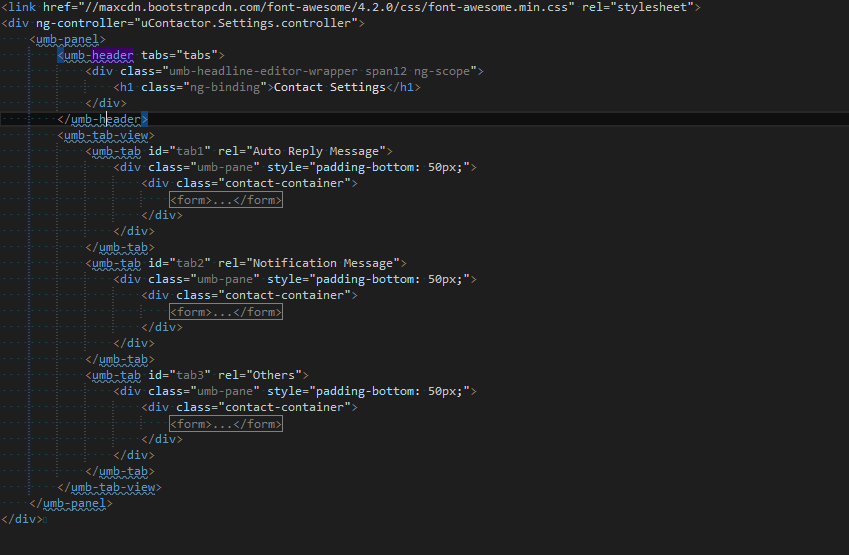849x555 pixels.
Task: Click the closing h1 tag
Action: click(403, 87)
